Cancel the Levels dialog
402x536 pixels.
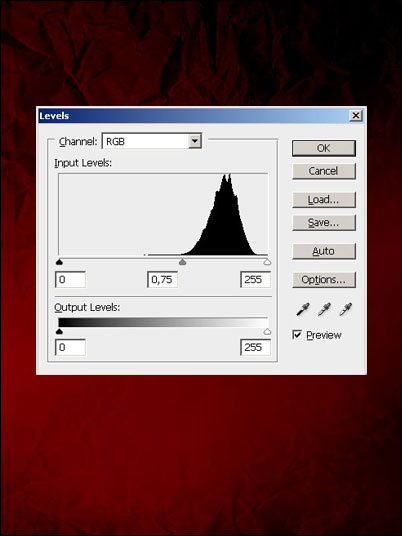324,171
